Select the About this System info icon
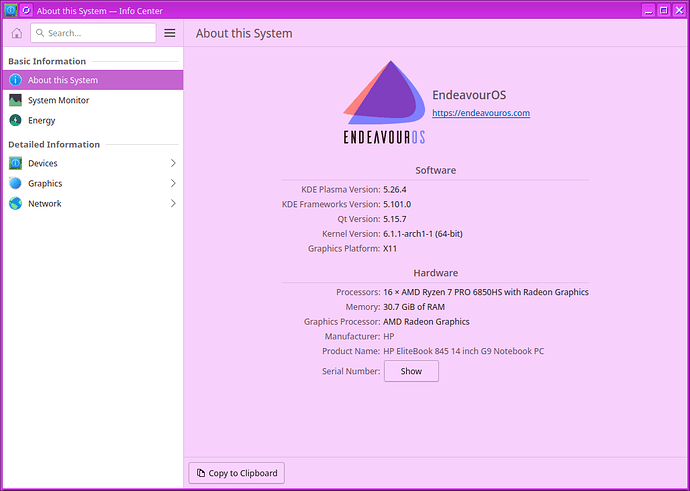Viewport: 690px width, 491px height. [x=15, y=80]
